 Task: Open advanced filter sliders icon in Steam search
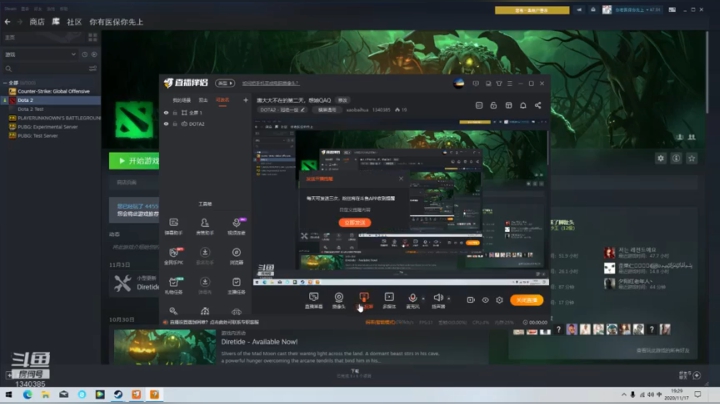[x=93, y=68]
